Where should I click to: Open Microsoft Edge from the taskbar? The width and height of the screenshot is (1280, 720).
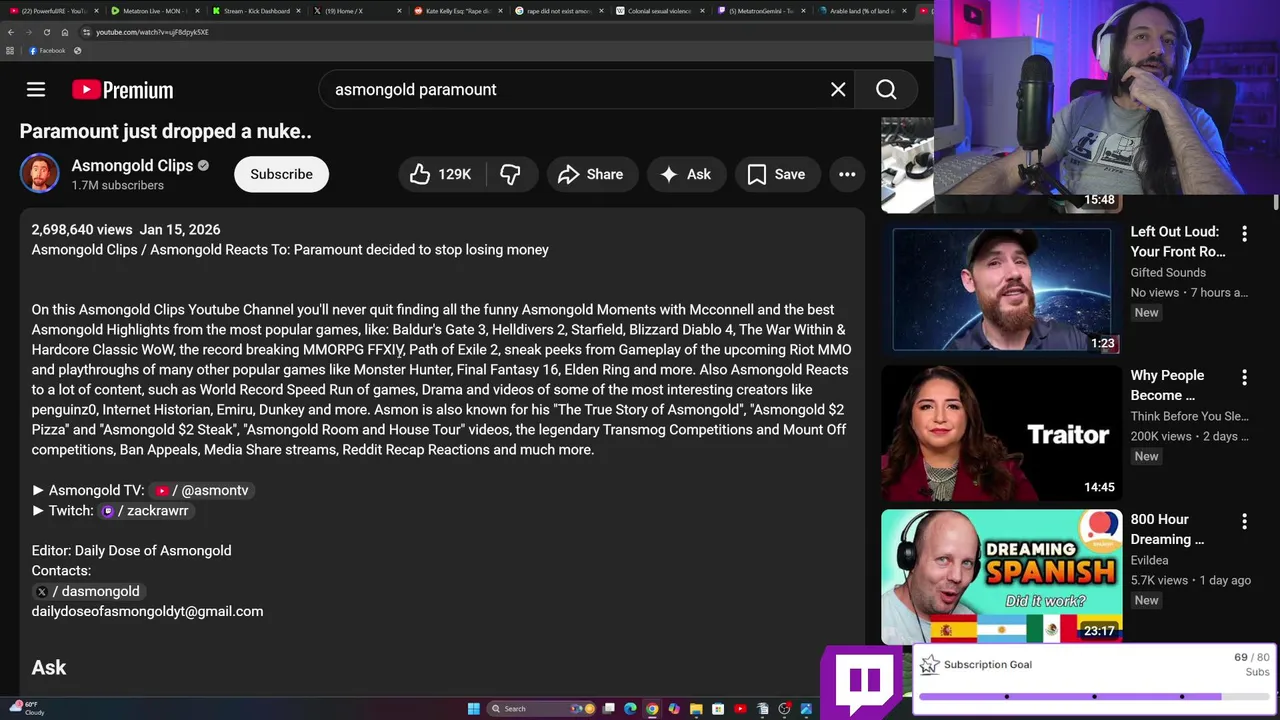(x=630, y=709)
